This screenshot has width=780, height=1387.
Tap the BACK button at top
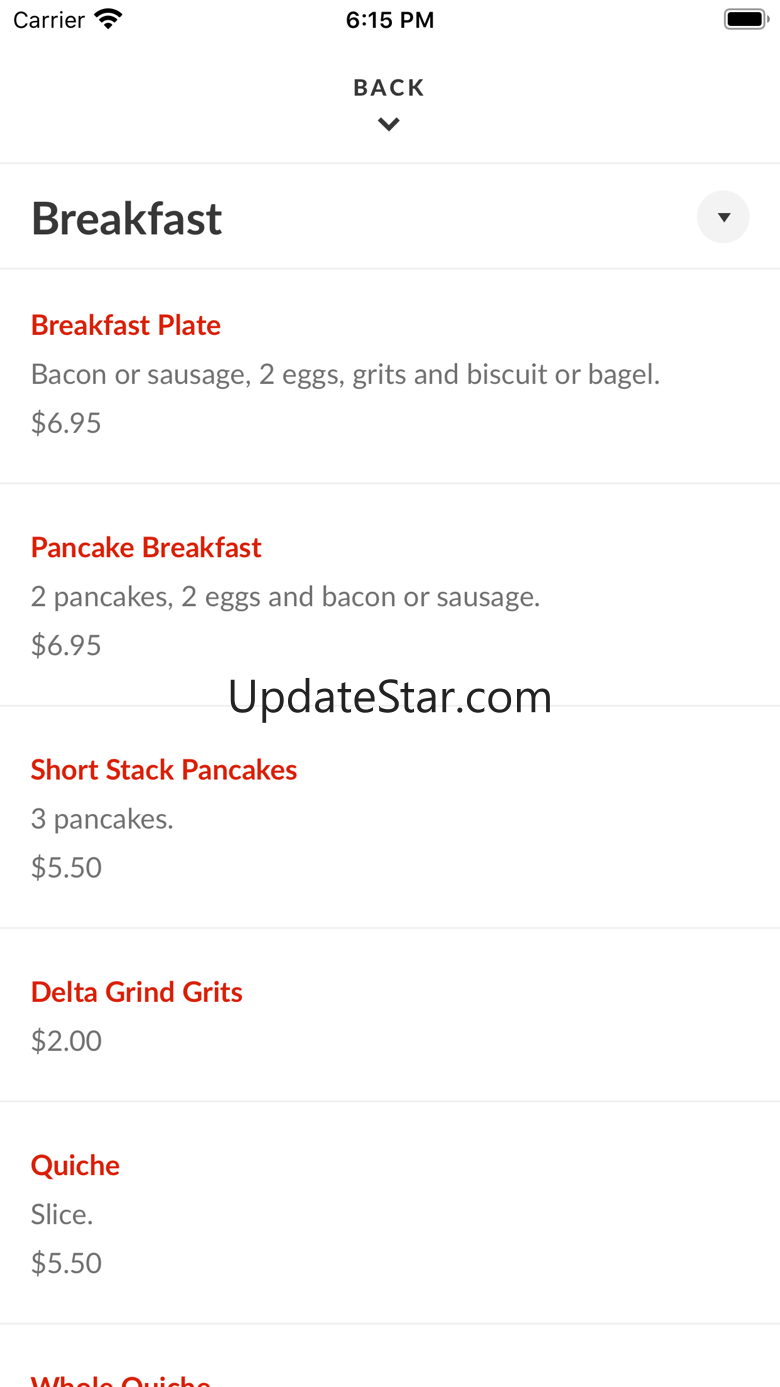(x=389, y=88)
